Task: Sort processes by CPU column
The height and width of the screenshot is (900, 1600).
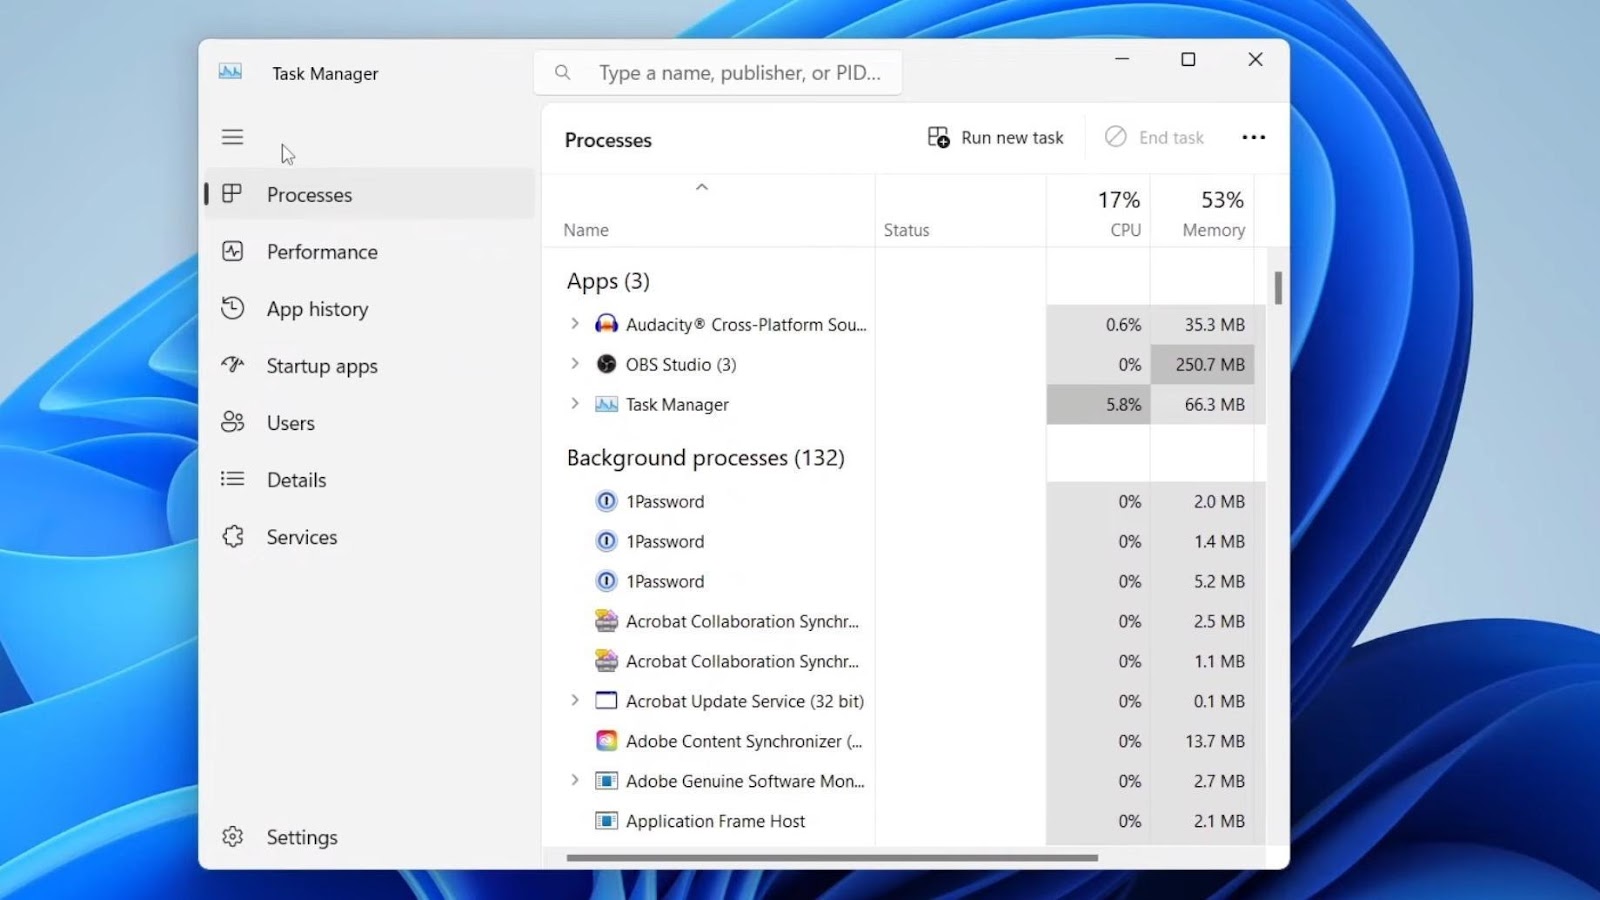Action: pos(1099,212)
